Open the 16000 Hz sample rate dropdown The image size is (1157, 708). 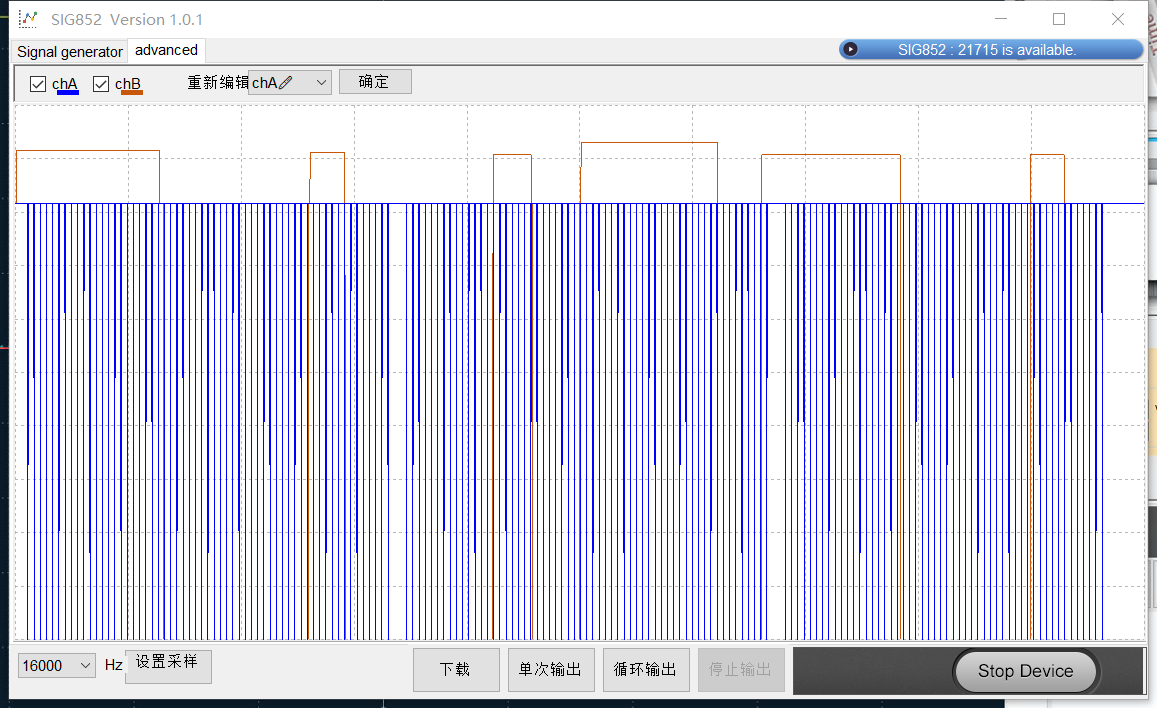coord(57,665)
